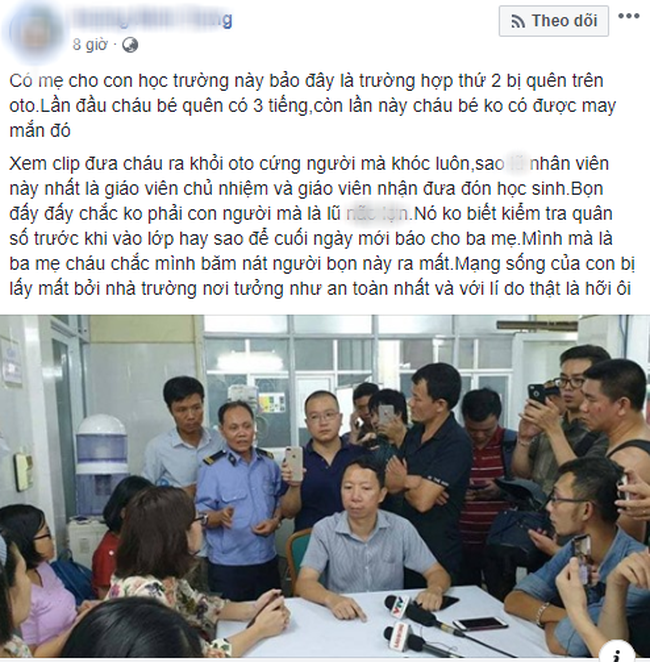The image size is (650, 662).
Task: Follow the author with Theo dõi button
Action: click(x=554, y=21)
